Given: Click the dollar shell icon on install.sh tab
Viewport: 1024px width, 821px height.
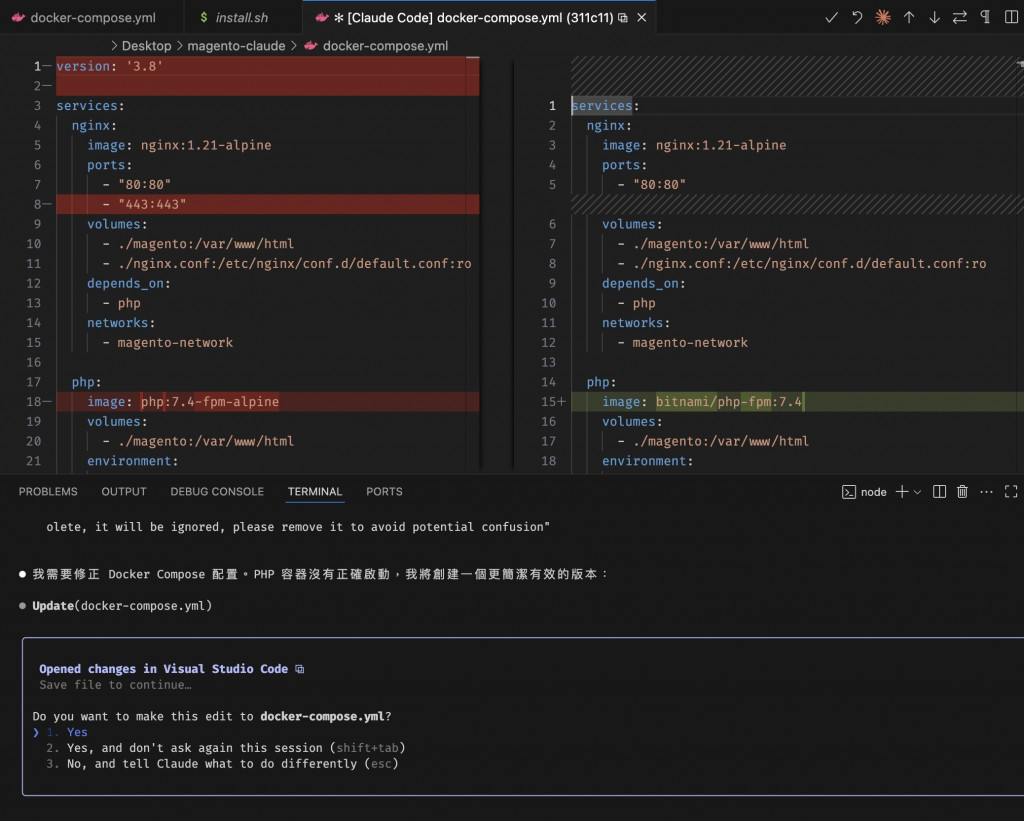Looking at the screenshot, I should [x=204, y=18].
